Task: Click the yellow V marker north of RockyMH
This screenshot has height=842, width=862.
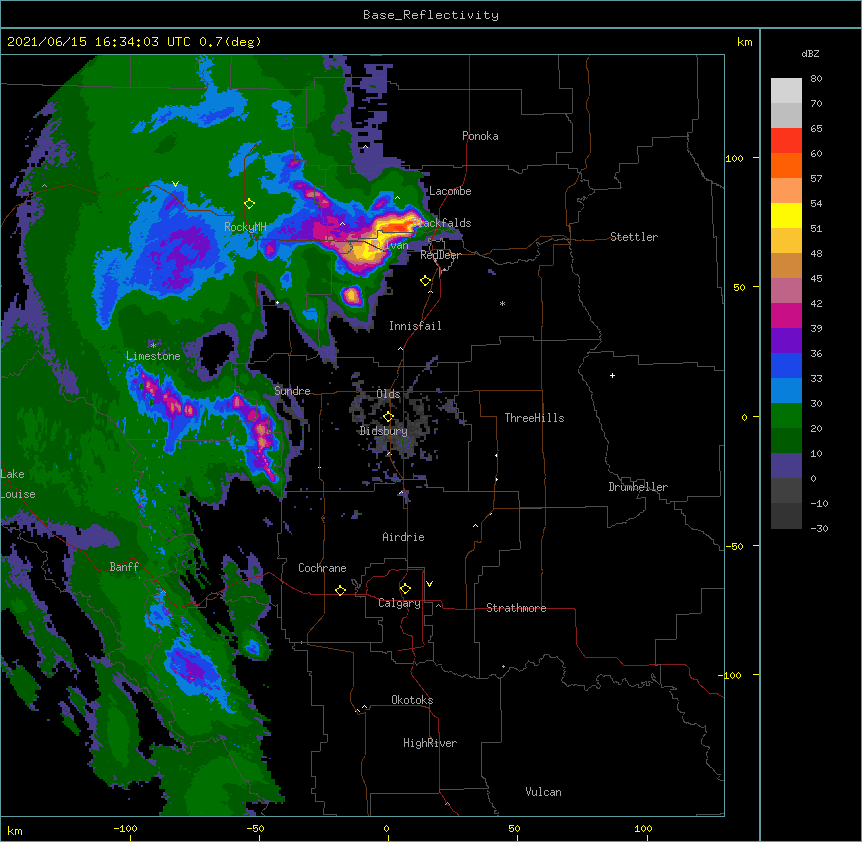Action: point(175,184)
